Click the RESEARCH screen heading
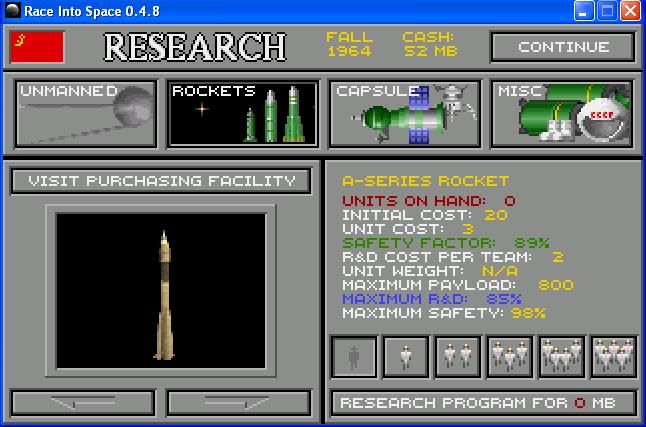646x427 pixels. pos(195,47)
